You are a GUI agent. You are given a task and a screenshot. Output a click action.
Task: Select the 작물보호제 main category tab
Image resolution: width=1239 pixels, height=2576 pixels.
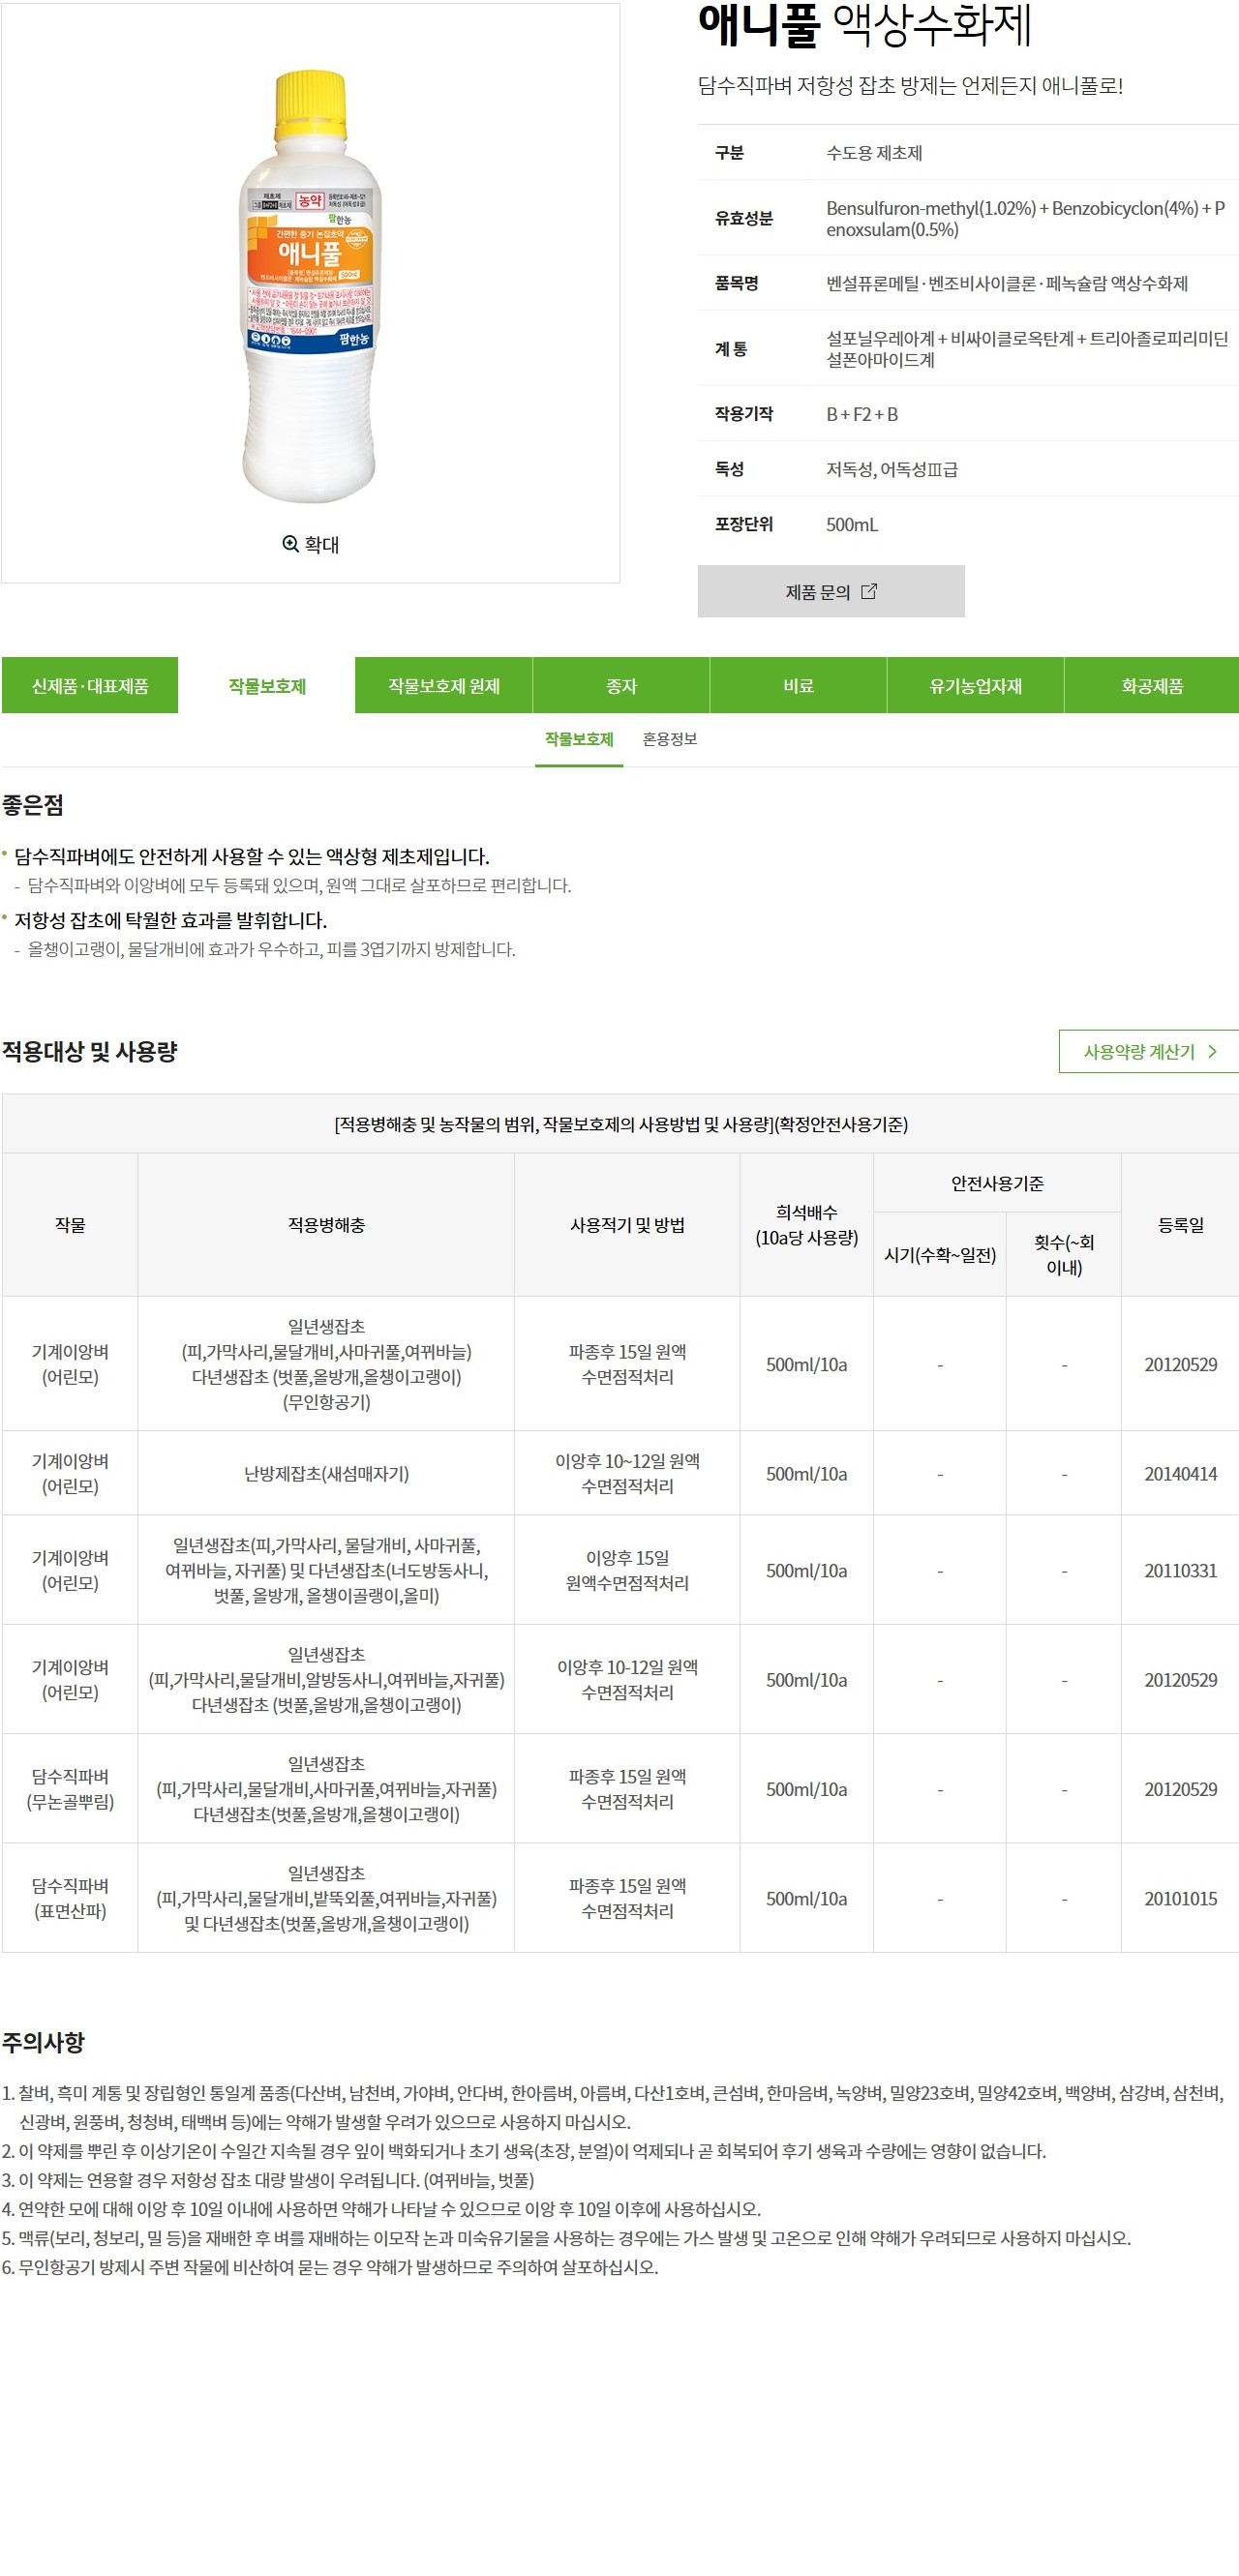click(x=267, y=685)
